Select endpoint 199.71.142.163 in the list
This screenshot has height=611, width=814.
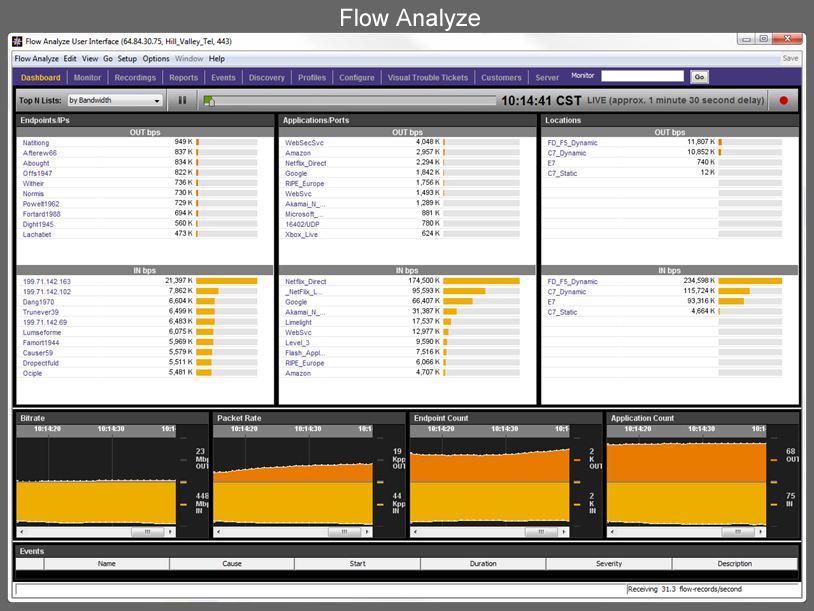47,282
